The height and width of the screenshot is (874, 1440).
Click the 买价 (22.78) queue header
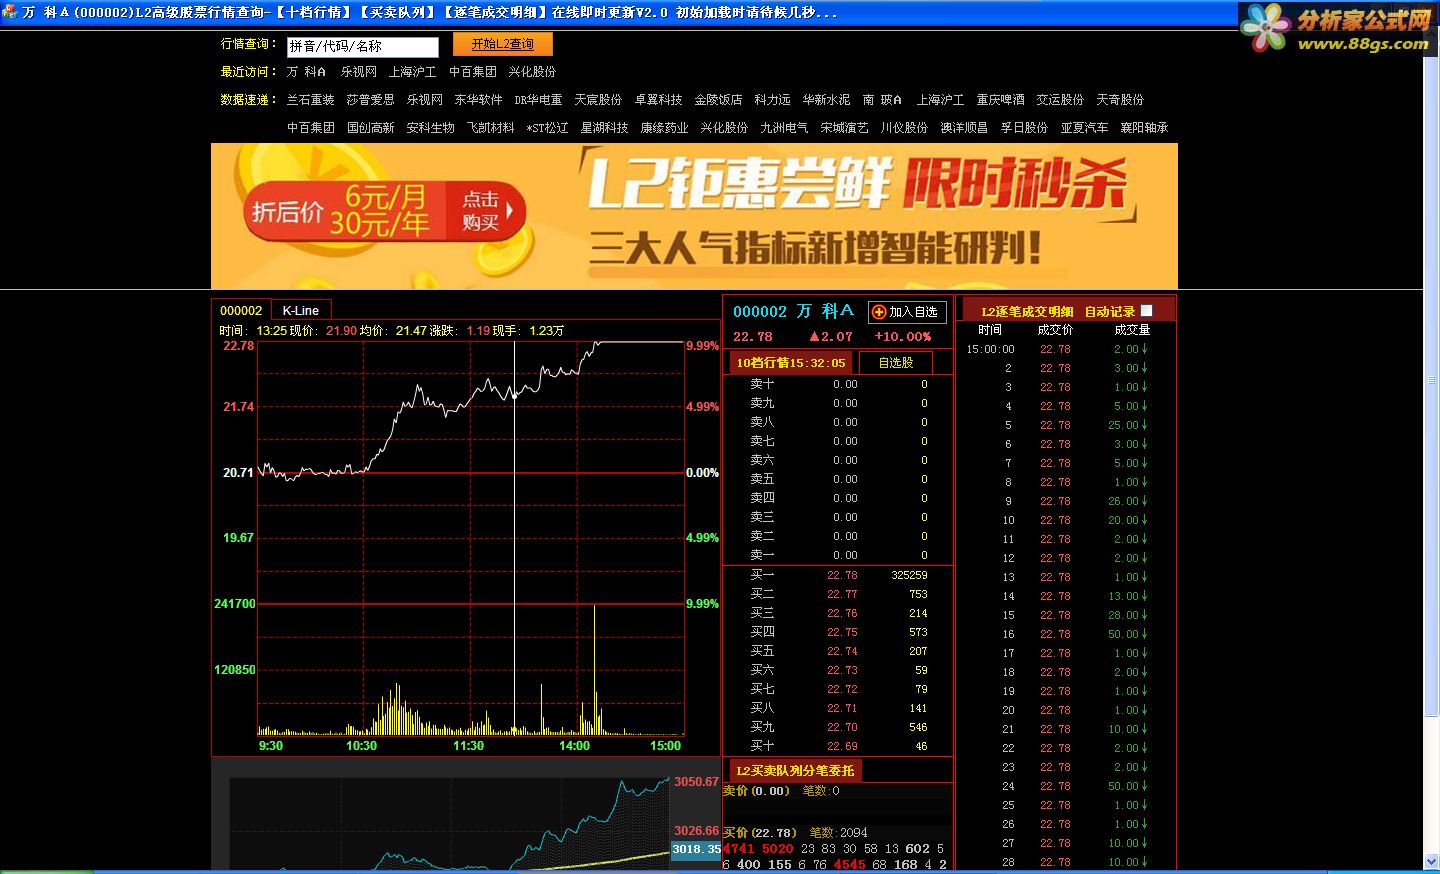[x=759, y=832]
